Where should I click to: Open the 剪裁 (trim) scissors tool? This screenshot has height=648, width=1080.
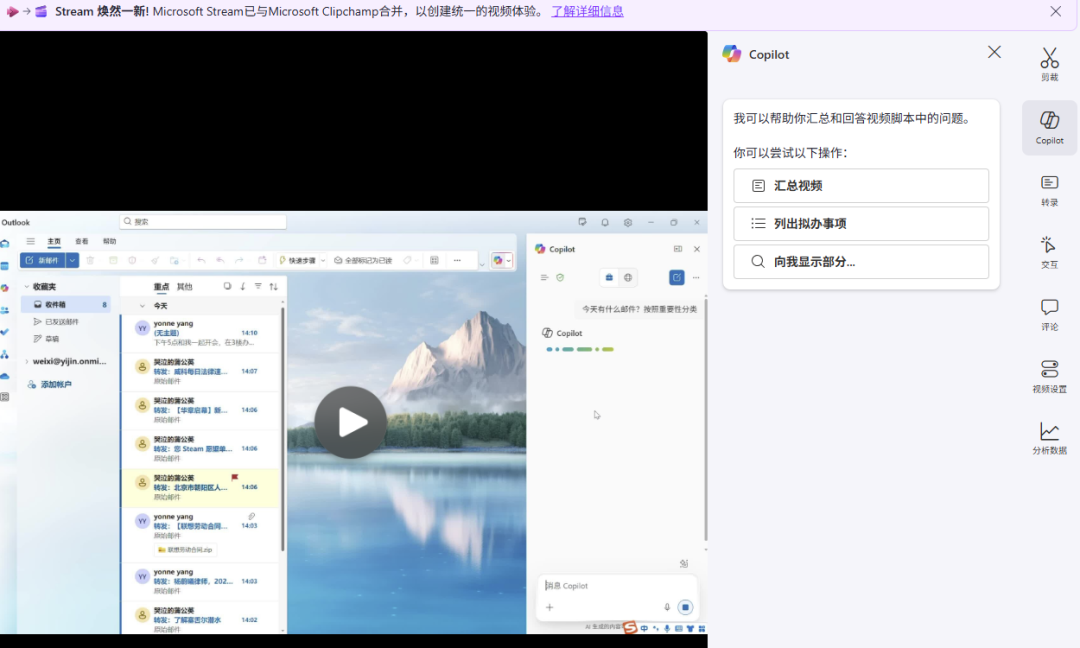pos(1049,64)
